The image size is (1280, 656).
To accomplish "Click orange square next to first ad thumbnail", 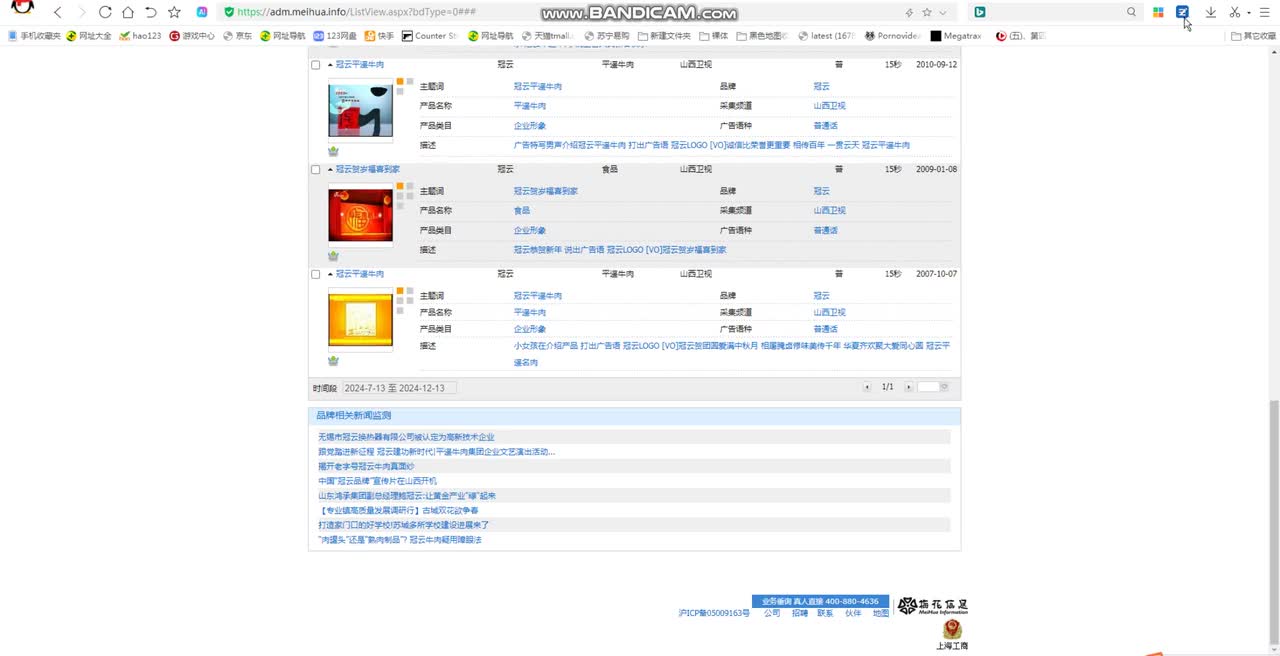I will (x=400, y=82).
